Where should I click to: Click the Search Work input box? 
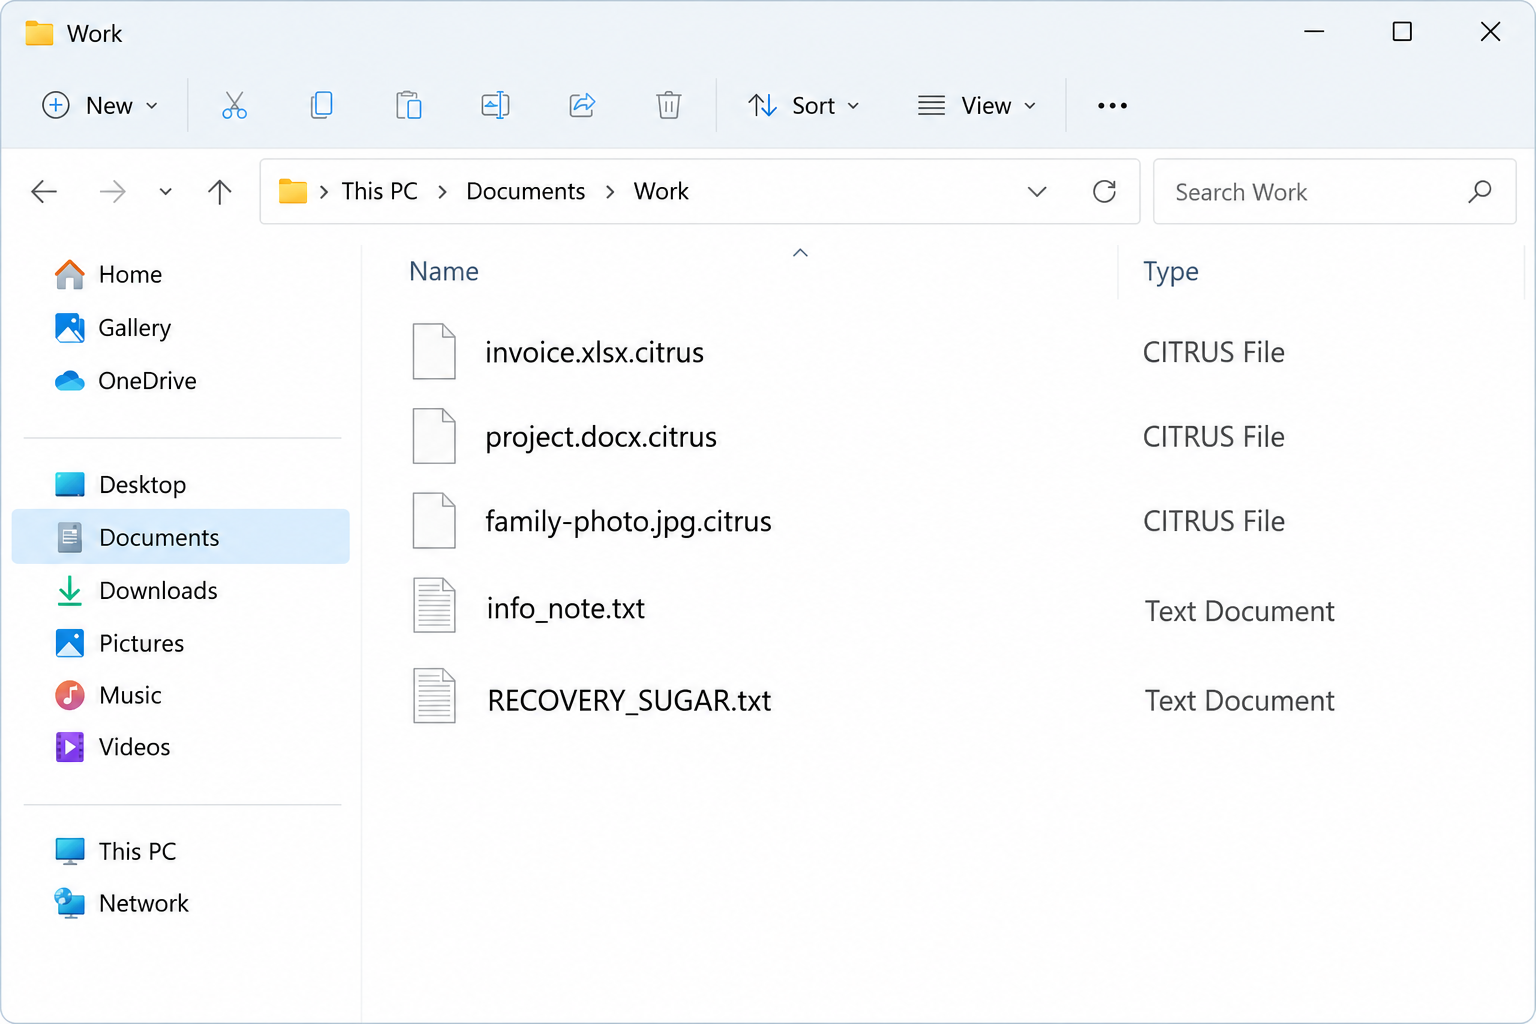[x=1335, y=191]
